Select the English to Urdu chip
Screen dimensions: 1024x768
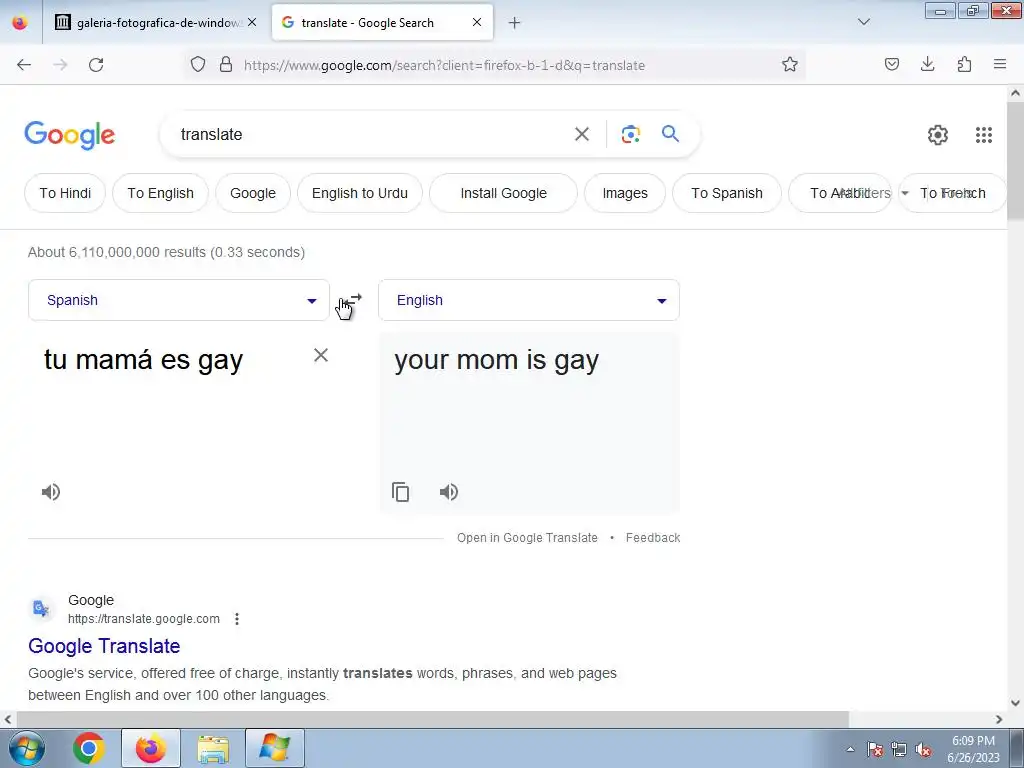click(x=360, y=193)
